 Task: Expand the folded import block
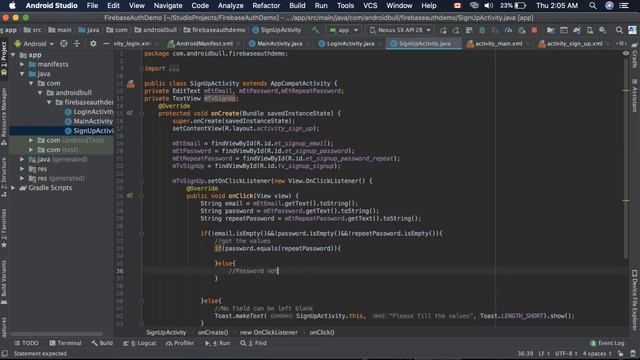coord(174,69)
